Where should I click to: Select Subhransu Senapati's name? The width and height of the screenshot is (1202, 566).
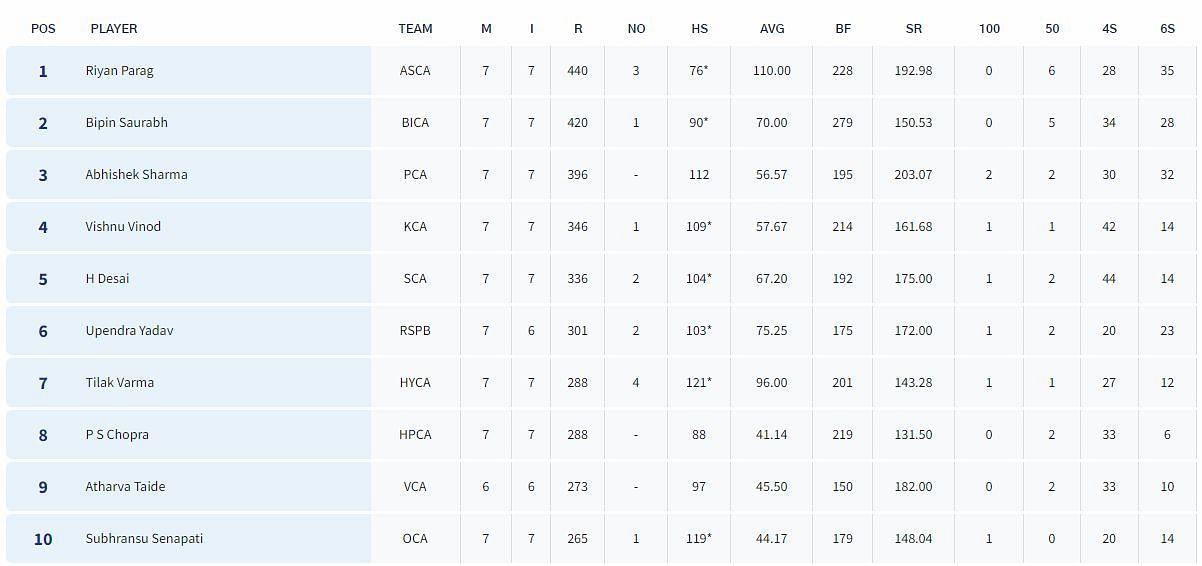tap(144, 539)
